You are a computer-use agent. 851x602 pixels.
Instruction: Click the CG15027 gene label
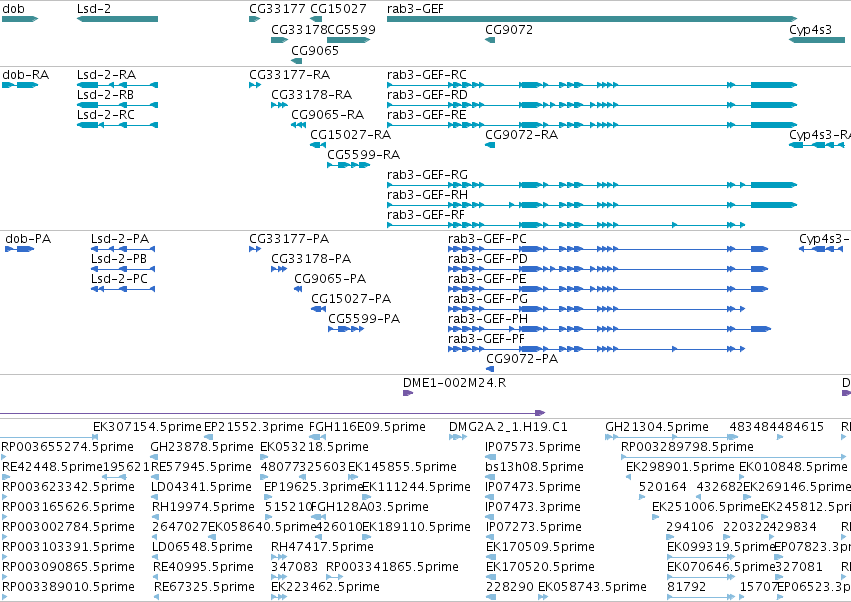tap(338, 9)
